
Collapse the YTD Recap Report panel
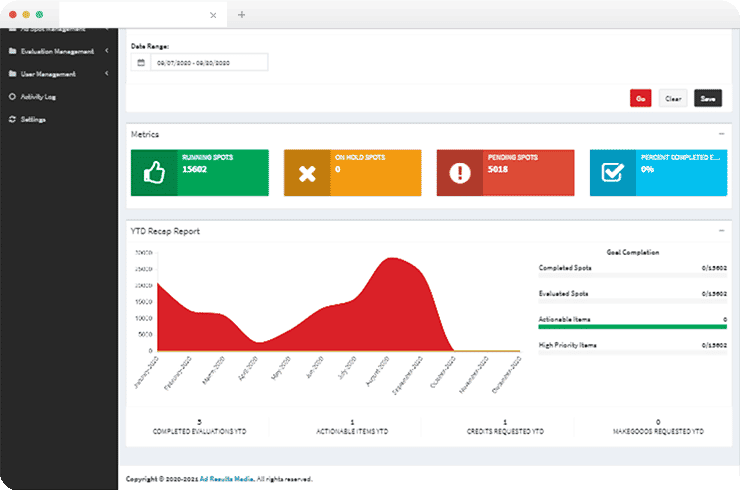721,231
